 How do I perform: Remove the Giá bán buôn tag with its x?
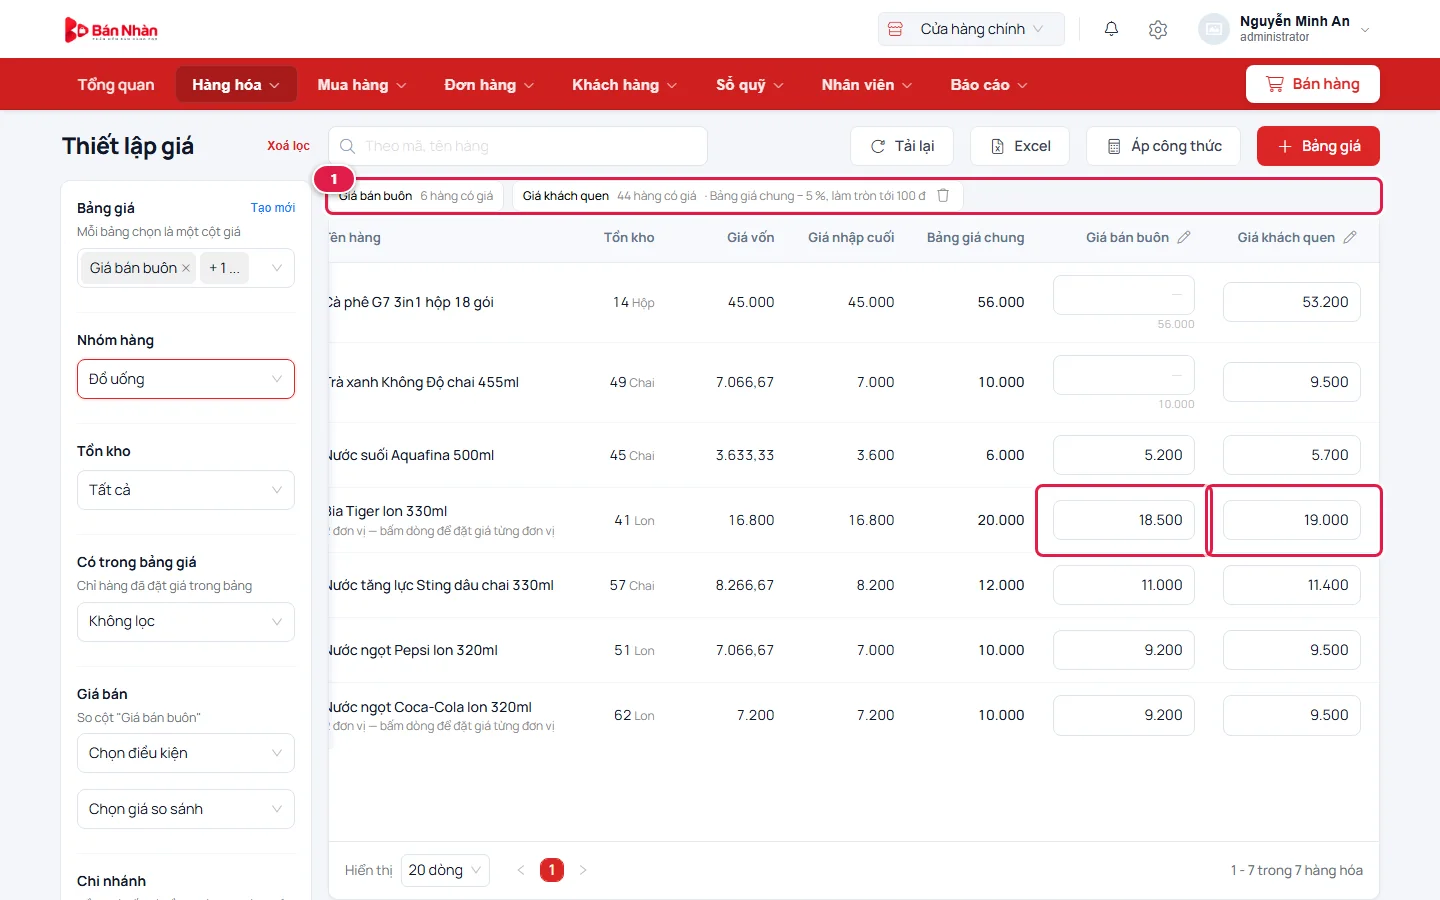point(186,268)
